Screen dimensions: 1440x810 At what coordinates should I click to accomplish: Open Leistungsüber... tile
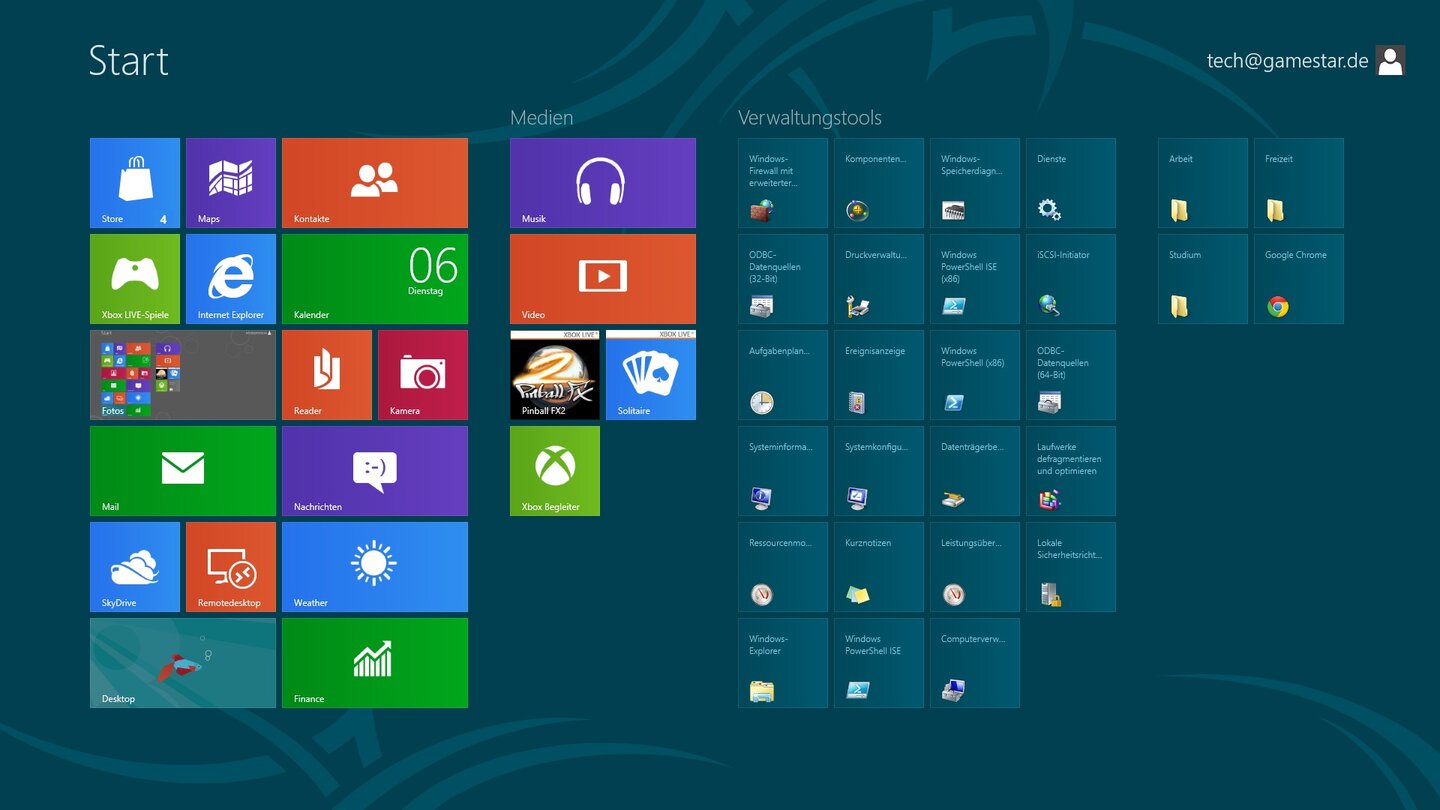975,567
